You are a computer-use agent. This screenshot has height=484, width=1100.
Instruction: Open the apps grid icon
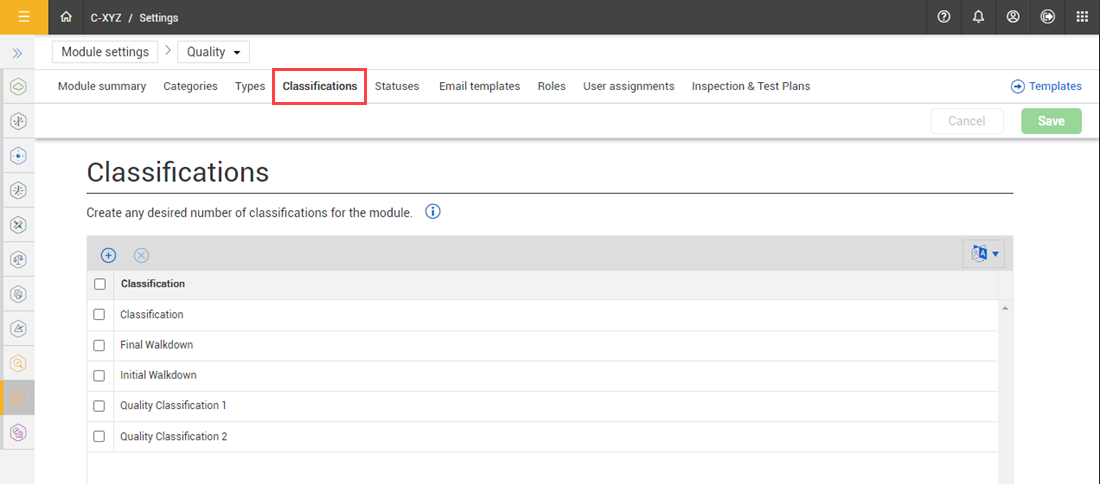[1082, 17]
